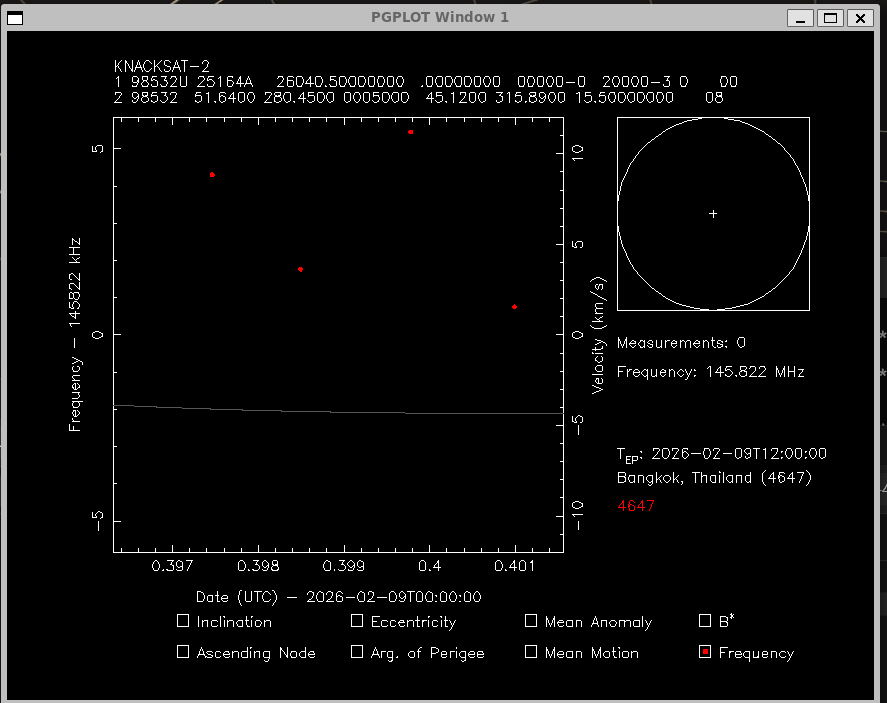Toggle the Eccentricity checkbox
887x703 pixels.
point(357,621)
